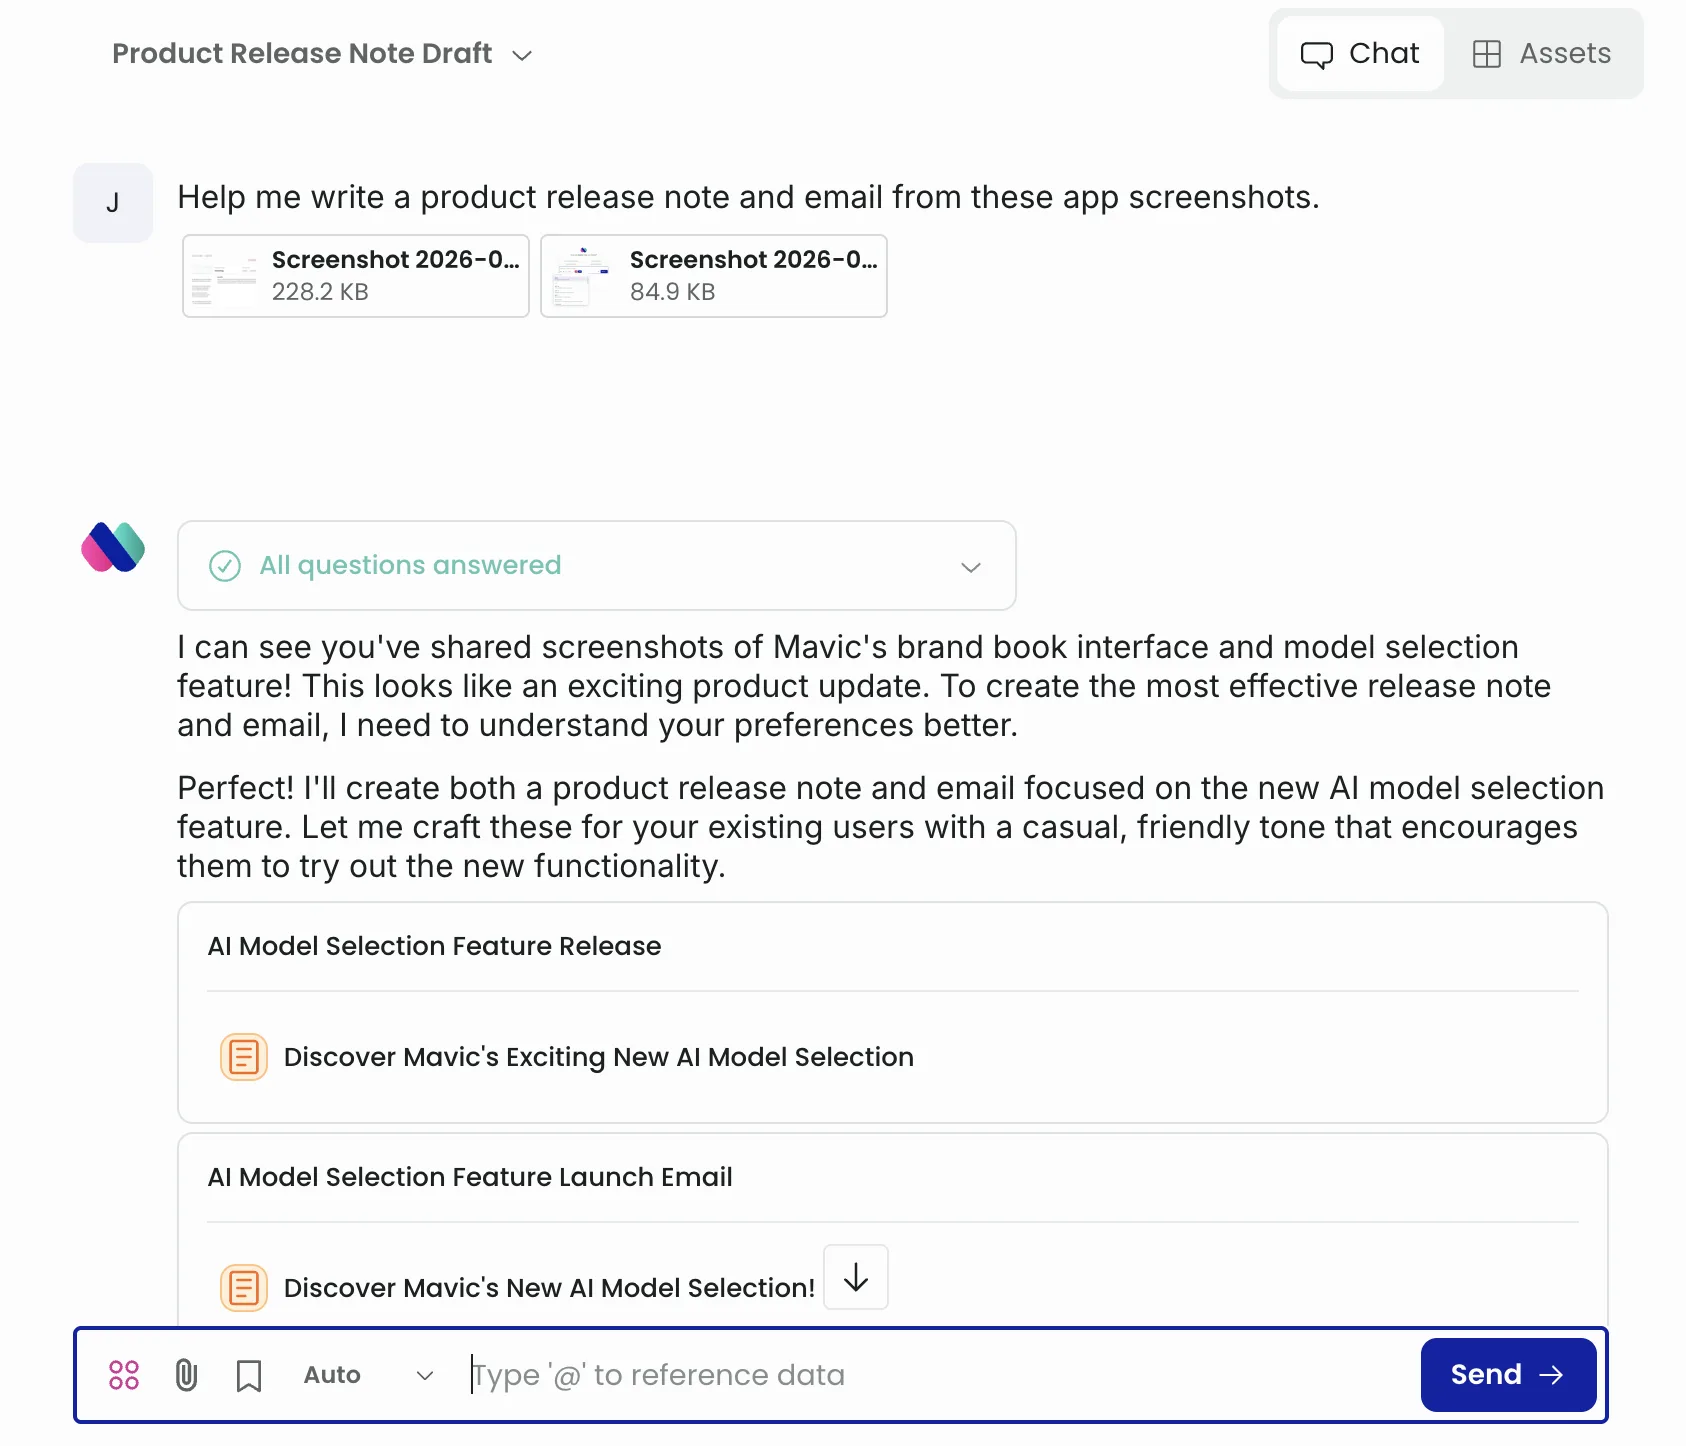1686x1446 pixels.
Task: Click AI Model Selection Feature Release heading
Action: (434, 946)
